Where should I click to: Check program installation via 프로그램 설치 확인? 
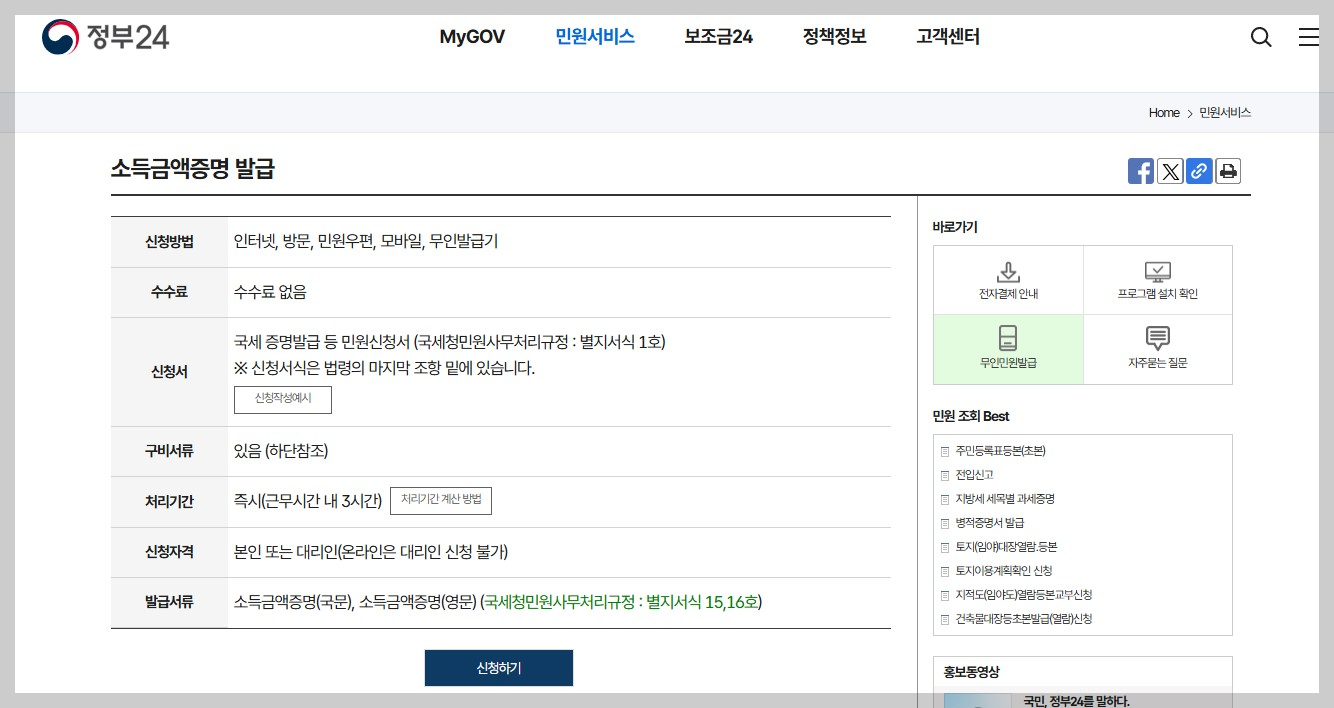1157,279
